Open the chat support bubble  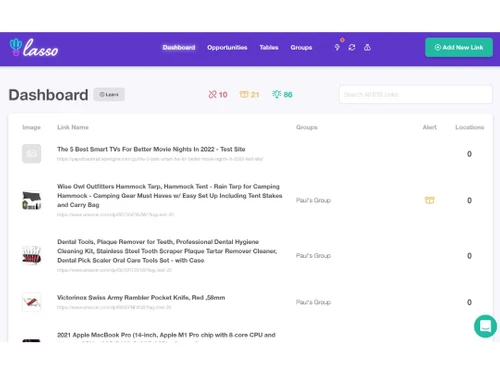[485, 326]
